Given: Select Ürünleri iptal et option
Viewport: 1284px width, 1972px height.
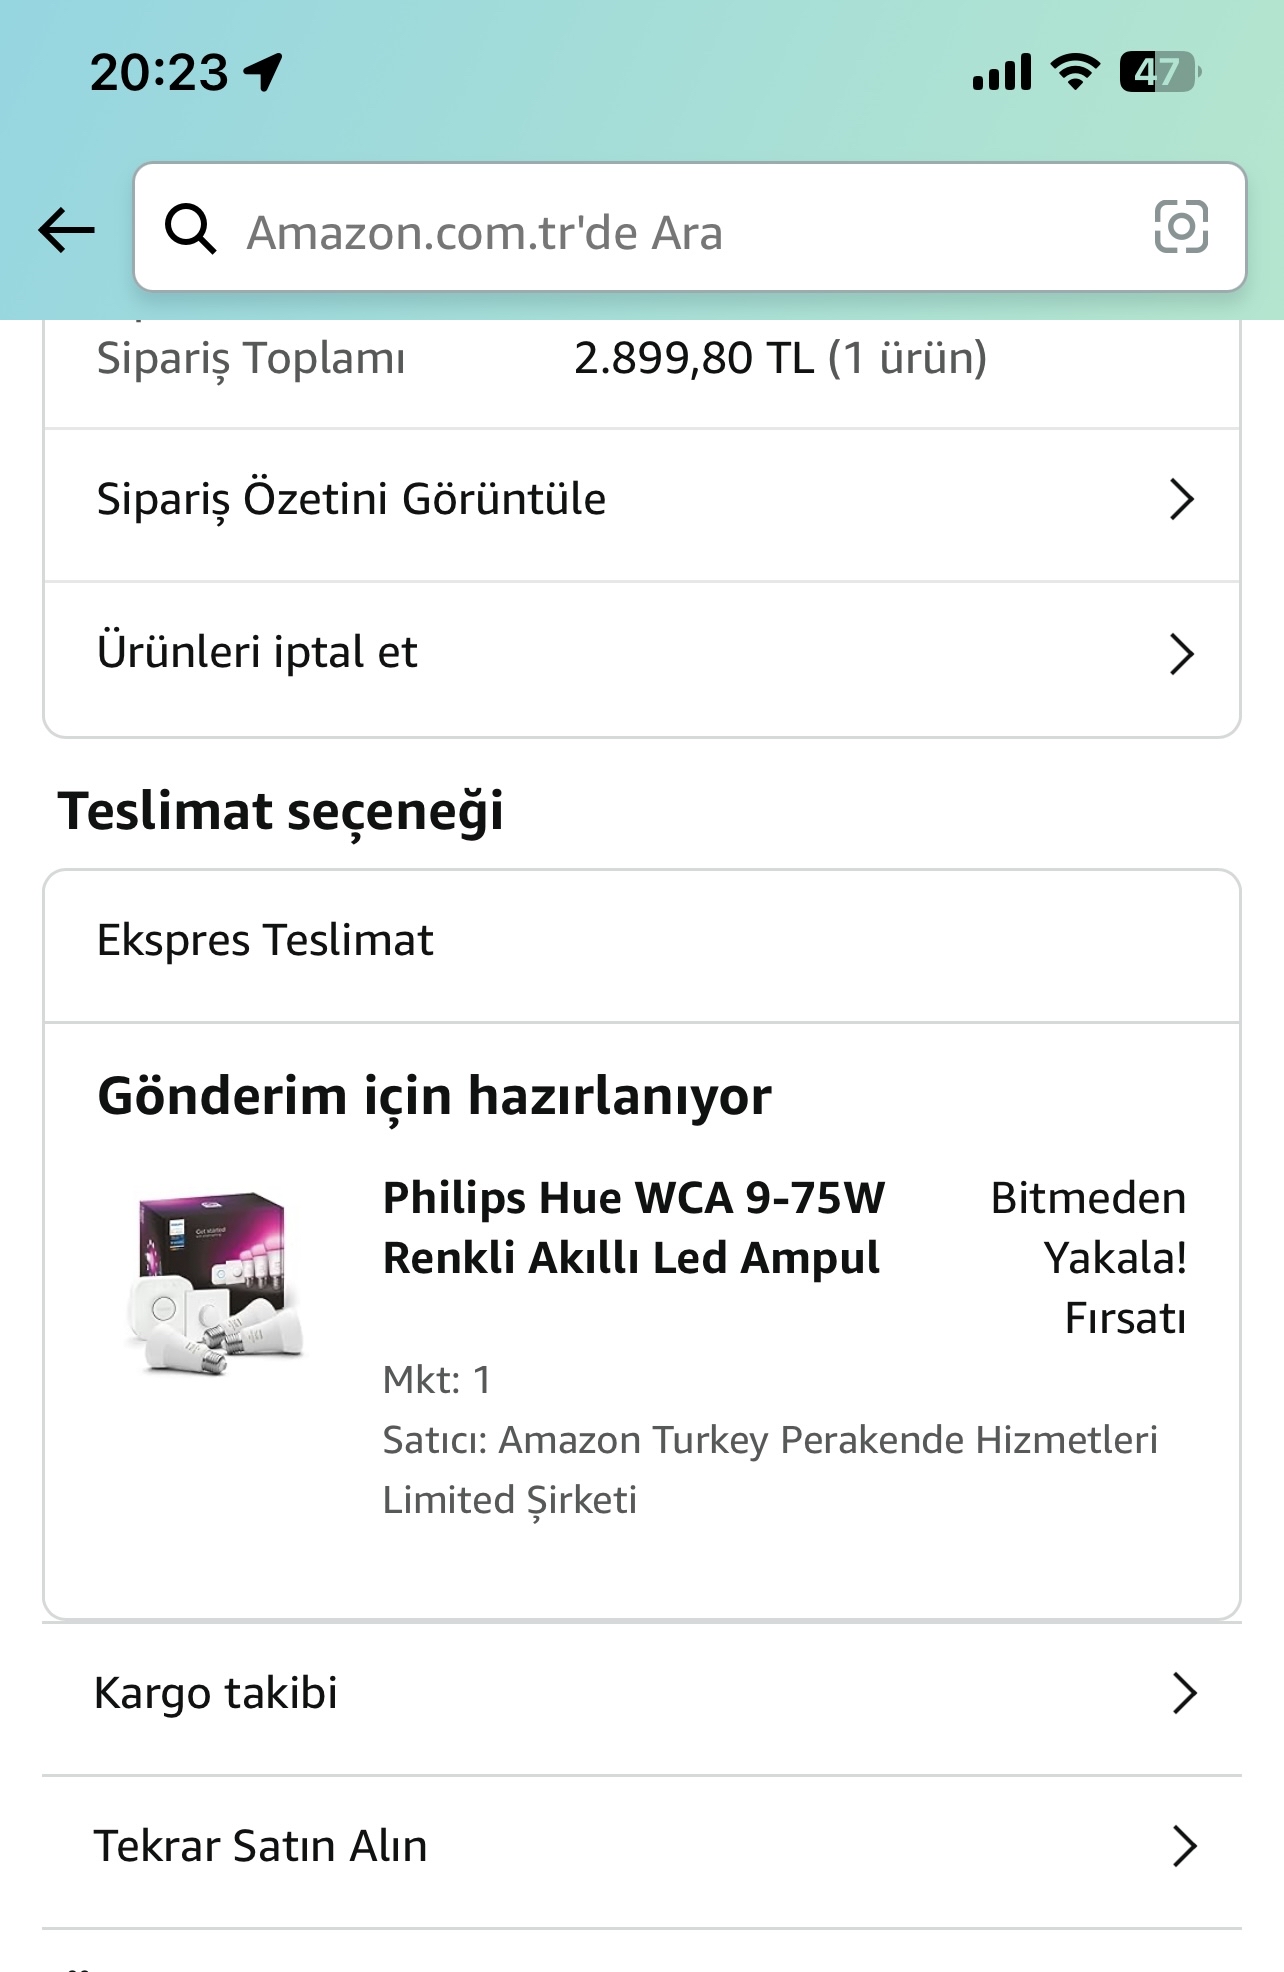Looking at the screenshot, I should (x=257, y=653).
